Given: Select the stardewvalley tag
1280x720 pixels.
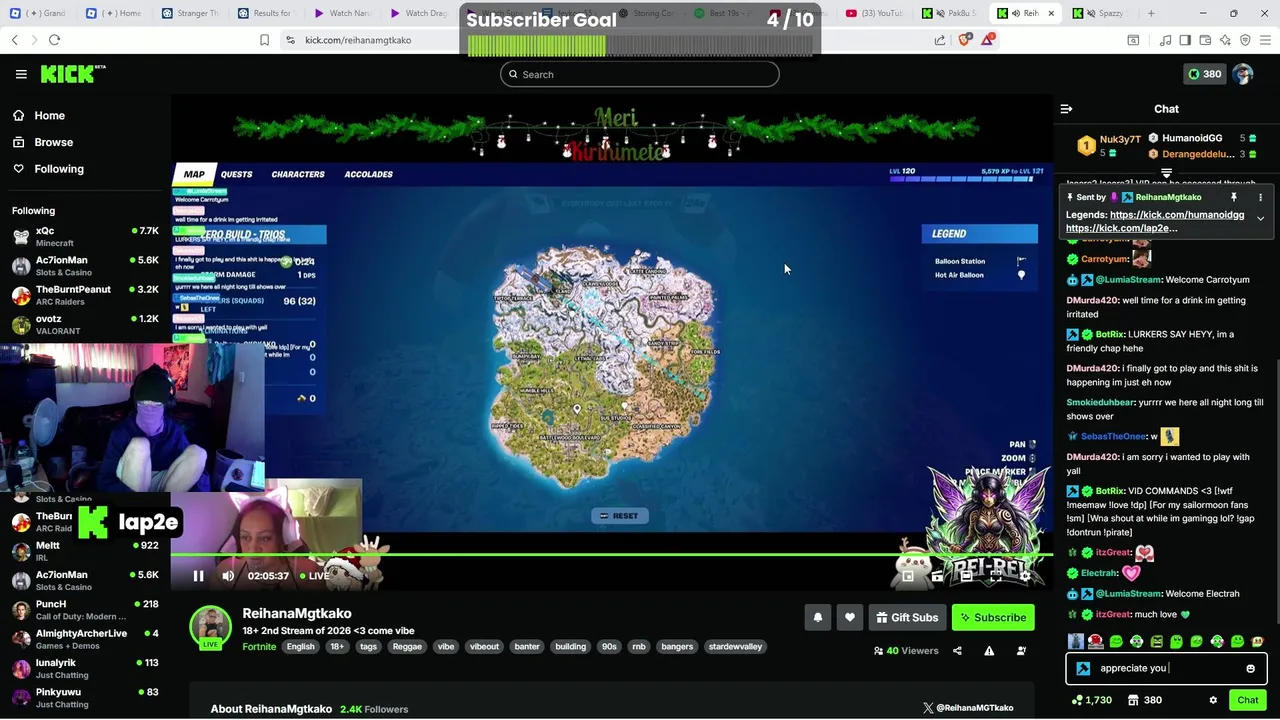Looking at the screenshot, I should pyautogui.click(x=735, y=647).
